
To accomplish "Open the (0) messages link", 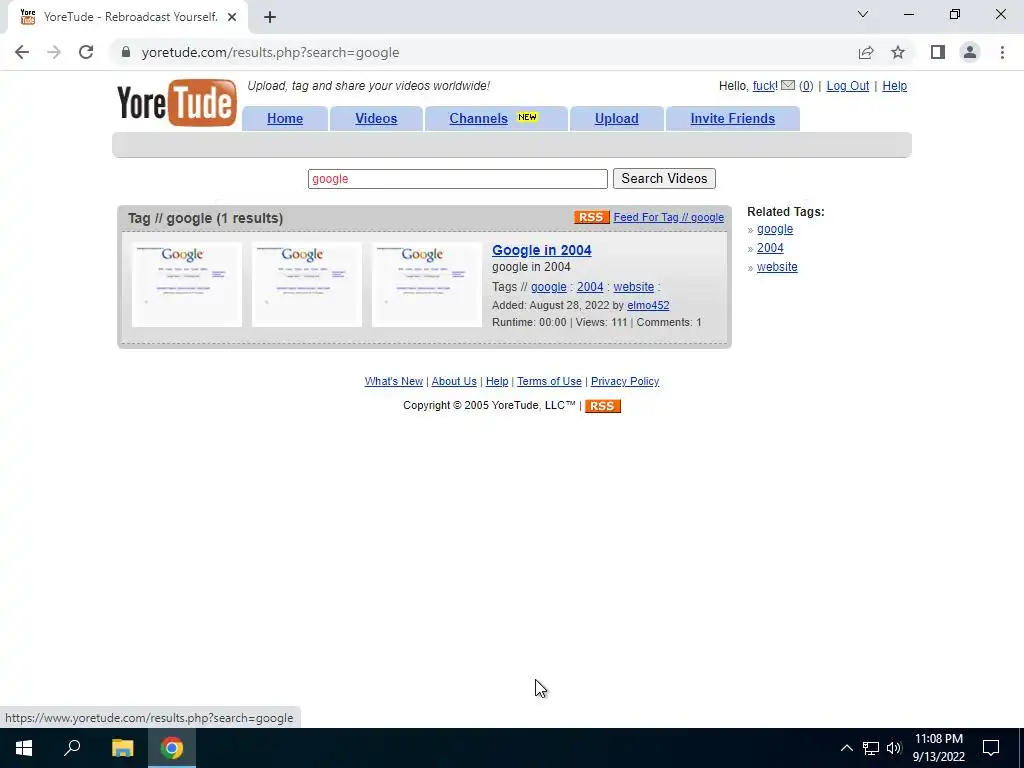I will 806,86.
